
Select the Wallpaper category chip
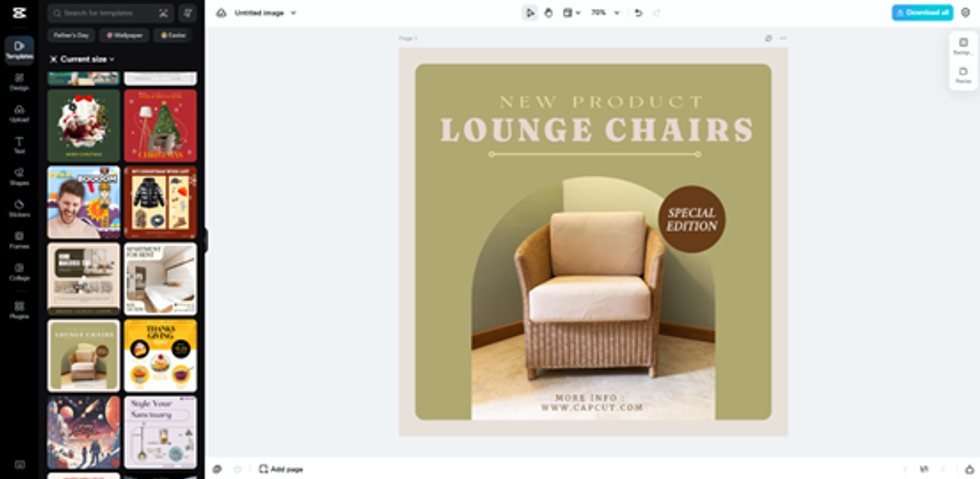(x=124, y=35)
